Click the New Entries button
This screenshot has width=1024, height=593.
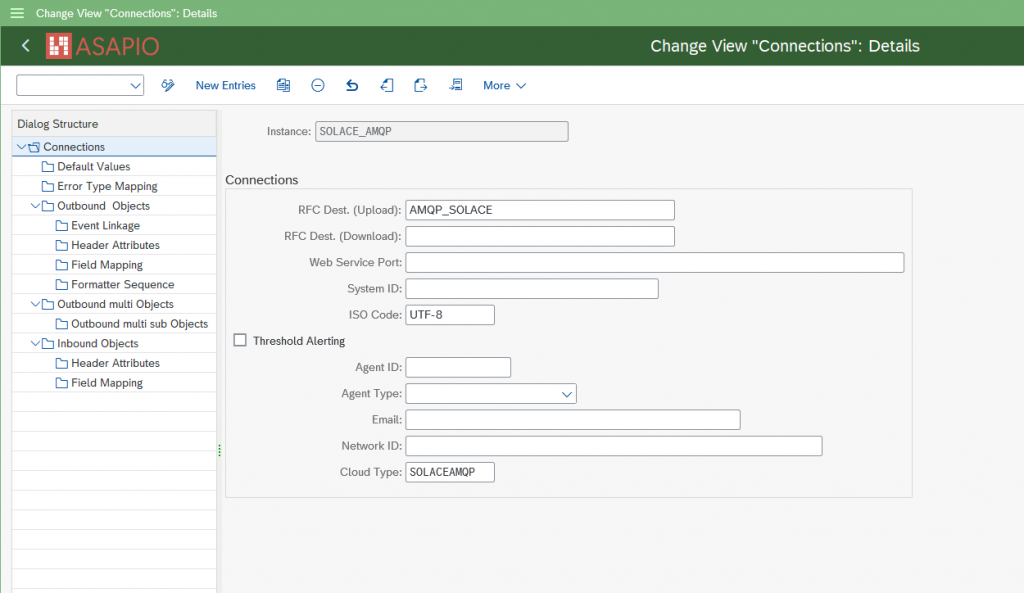[225, 86]
